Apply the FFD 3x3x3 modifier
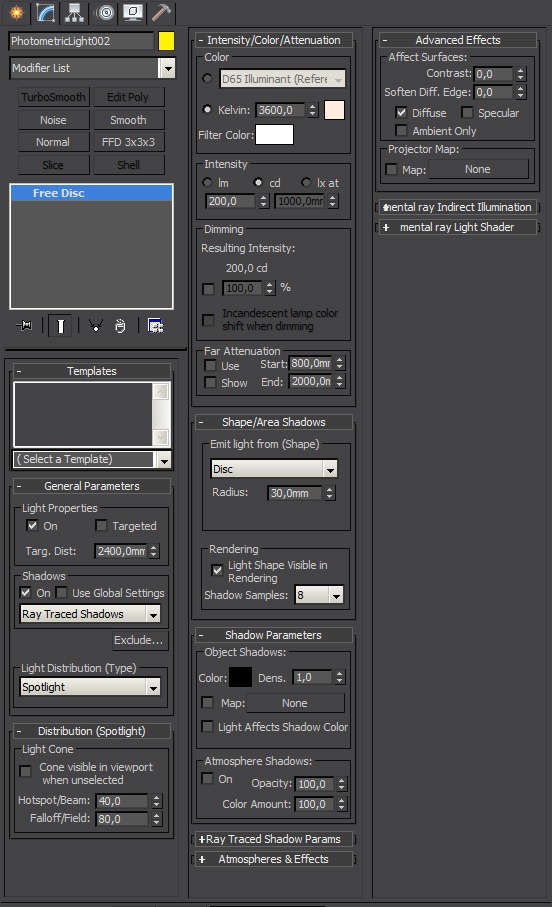Image resolution: width=552 pixels, height=907 pixels. (x=128, y=142)
